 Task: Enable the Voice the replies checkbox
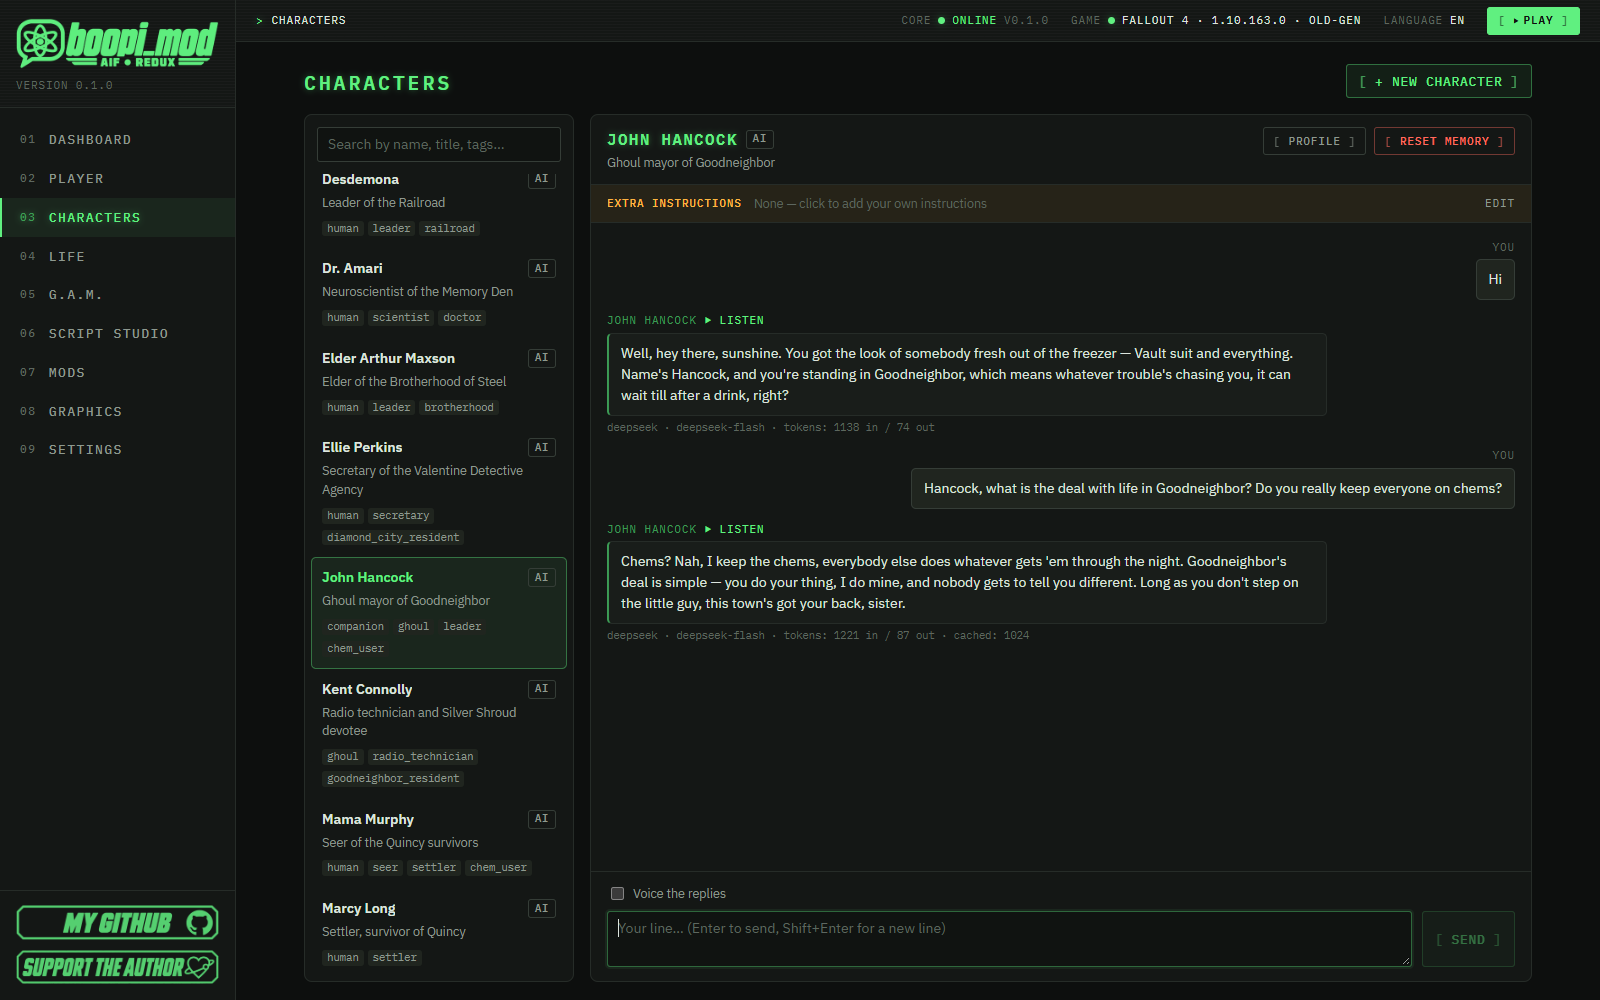[x=617, y=894]
